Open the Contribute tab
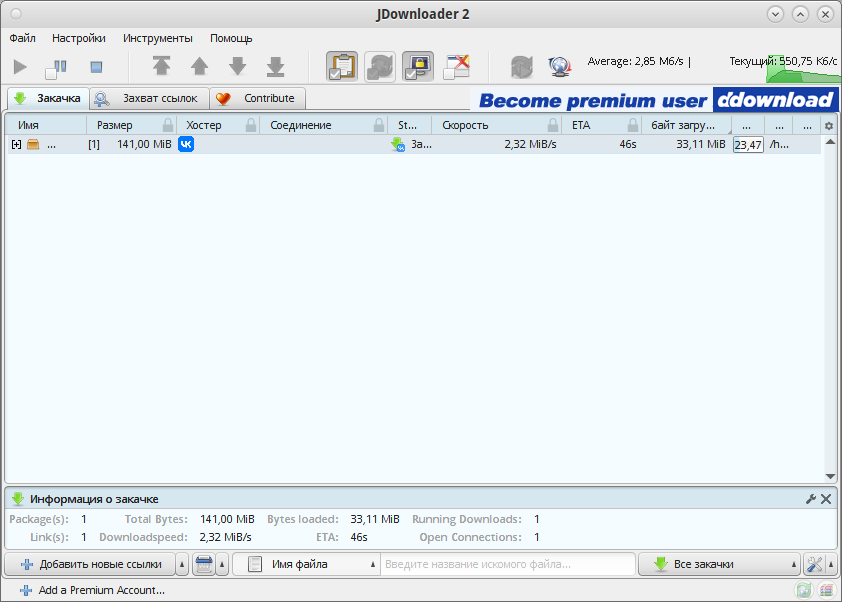 click(x=258, y=98)
